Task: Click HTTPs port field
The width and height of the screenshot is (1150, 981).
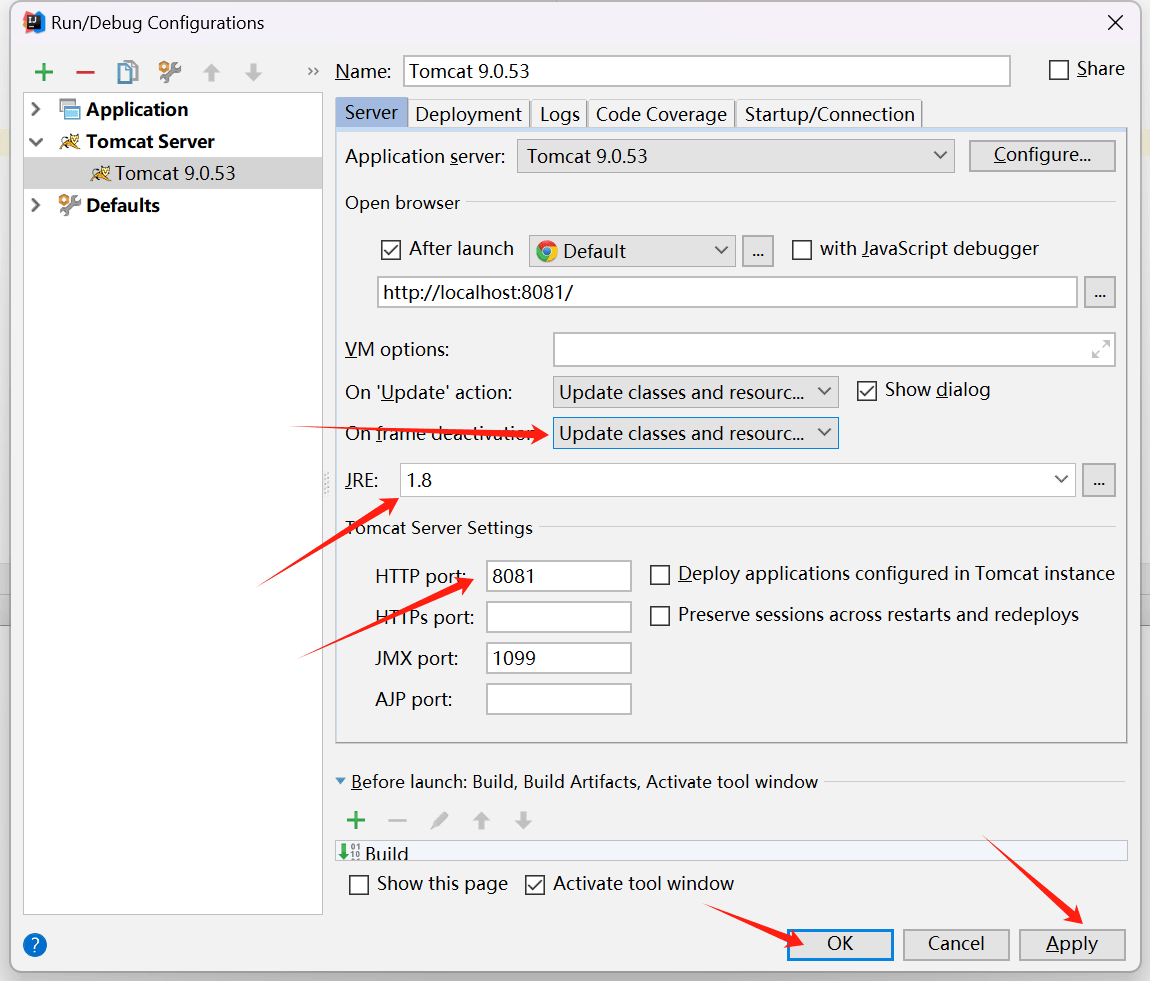Action: 558,617
